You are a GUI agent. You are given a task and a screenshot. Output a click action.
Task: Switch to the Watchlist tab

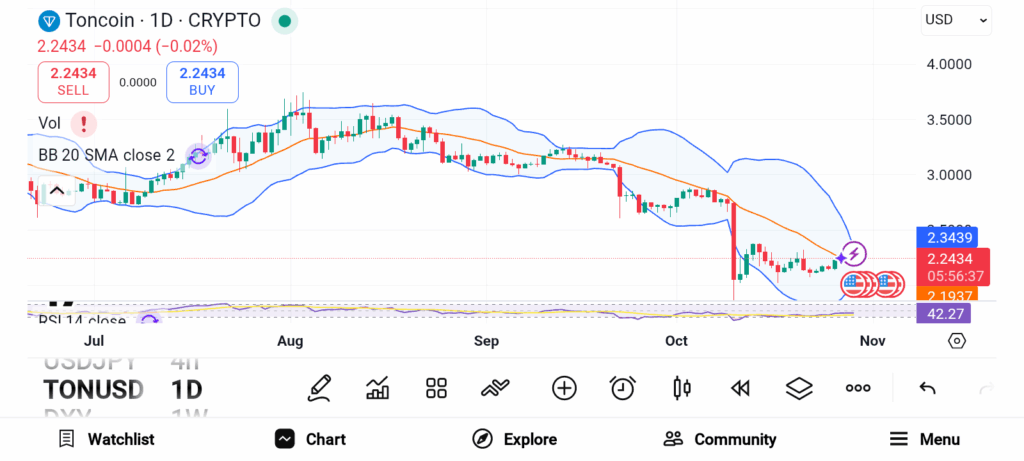coord(106,439)
